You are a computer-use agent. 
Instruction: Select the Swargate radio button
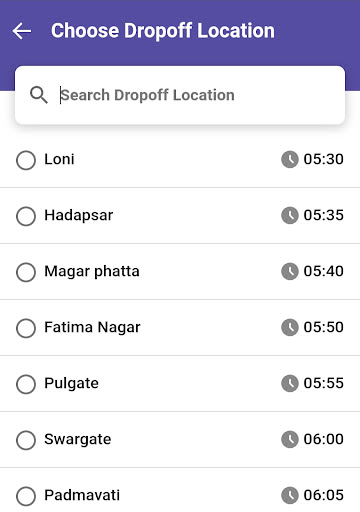pos(26,440)
